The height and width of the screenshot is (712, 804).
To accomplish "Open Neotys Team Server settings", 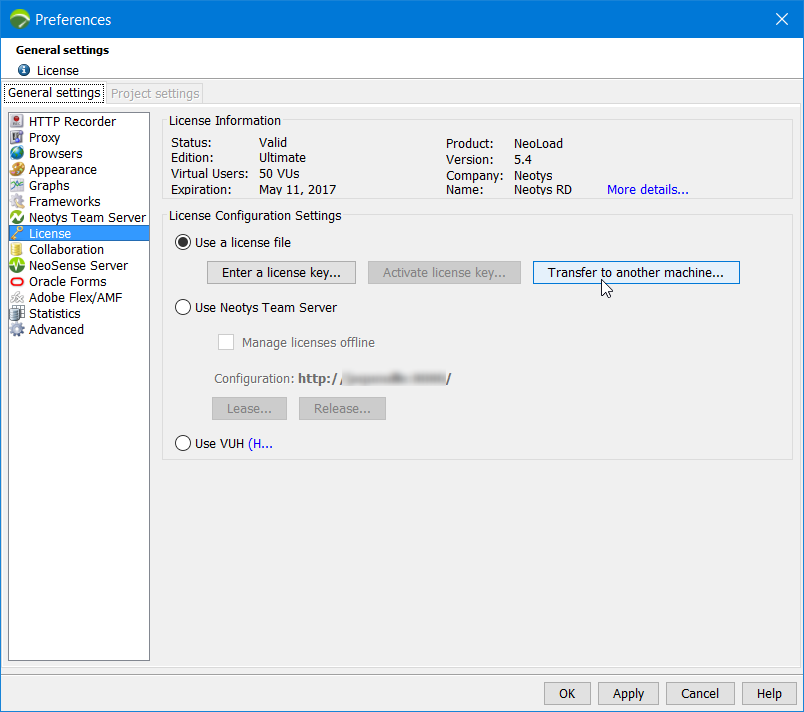I will pyautogui.click(x=78, y=217).
